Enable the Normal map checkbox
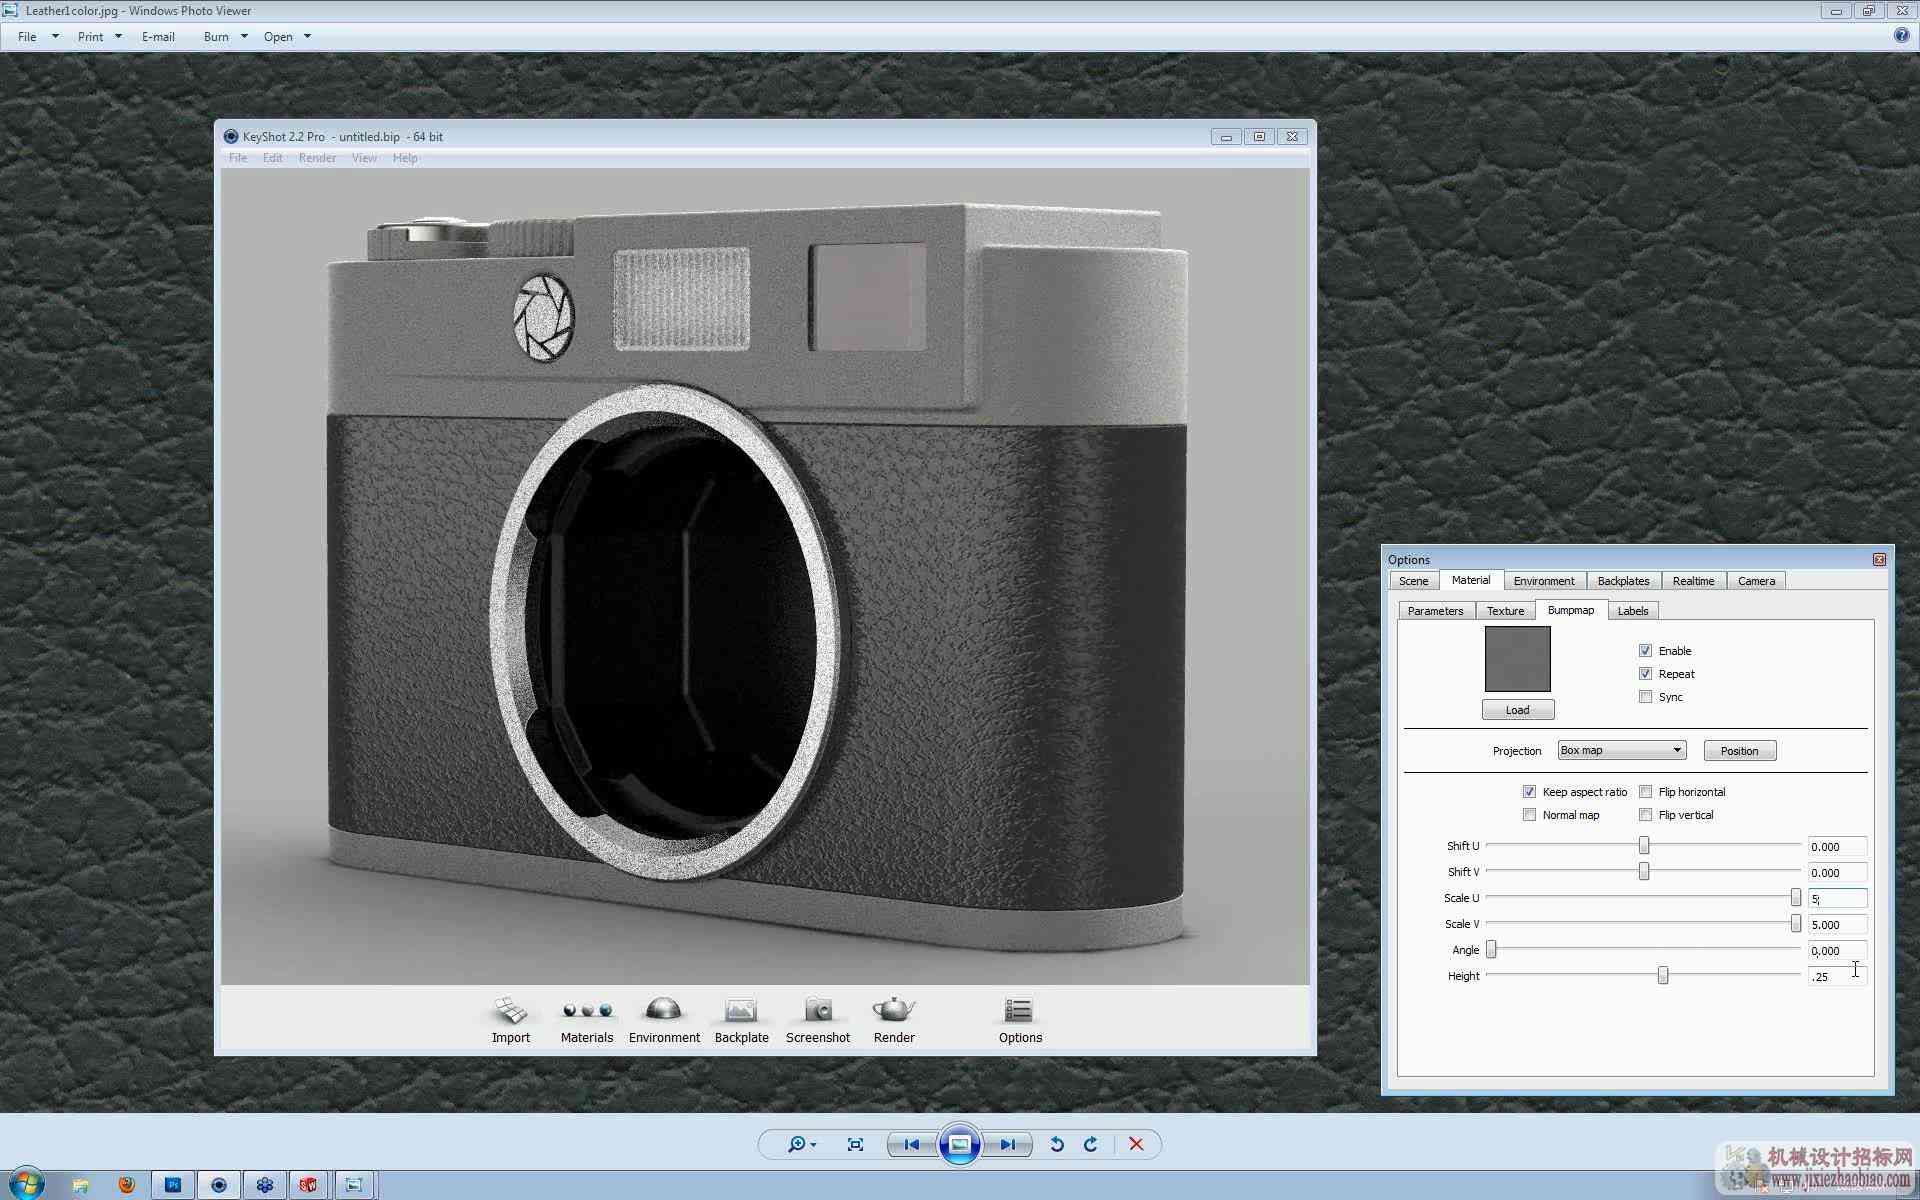1920x1200 pixels. [x=1529, y=815]
